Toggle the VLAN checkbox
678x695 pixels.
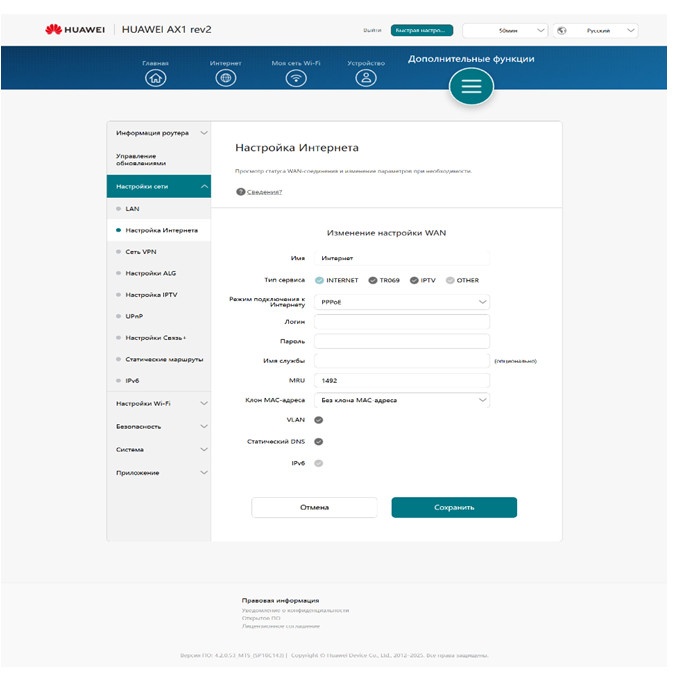coord(319,420)
